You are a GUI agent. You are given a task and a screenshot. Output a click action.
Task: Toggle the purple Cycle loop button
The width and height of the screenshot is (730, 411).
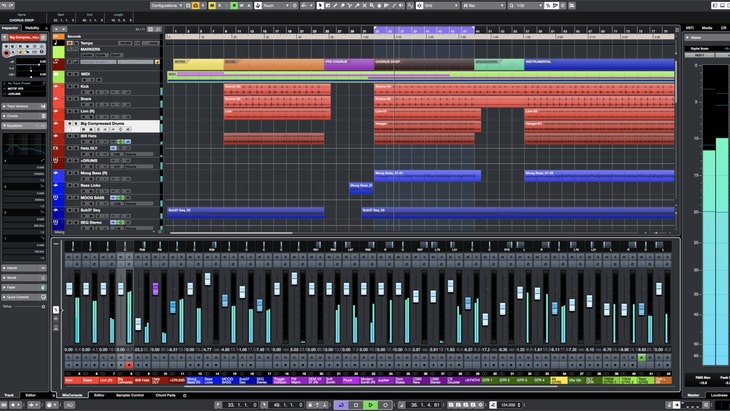[341, 405]
